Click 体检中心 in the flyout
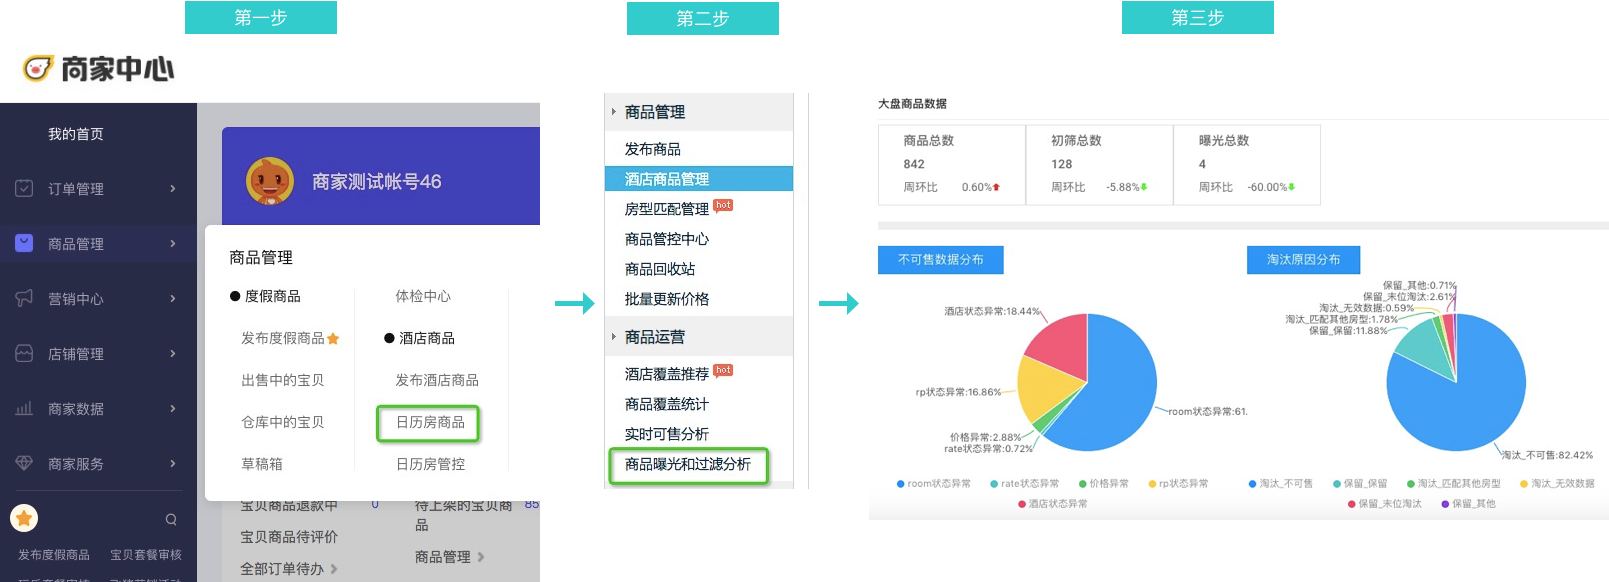The width and height of the screenshot is (1609, 582). coord(423,296)
